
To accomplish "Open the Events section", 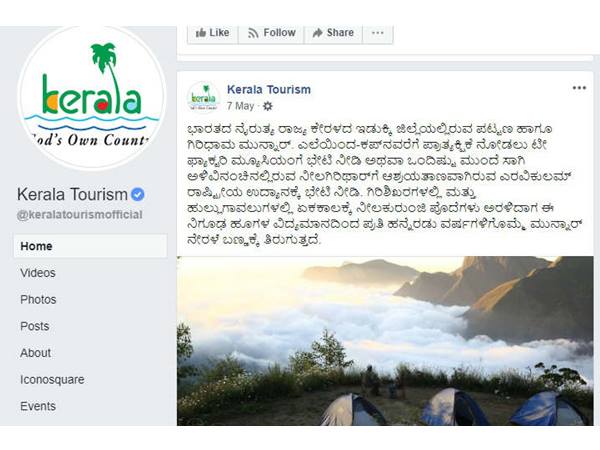I will [38, 406].
